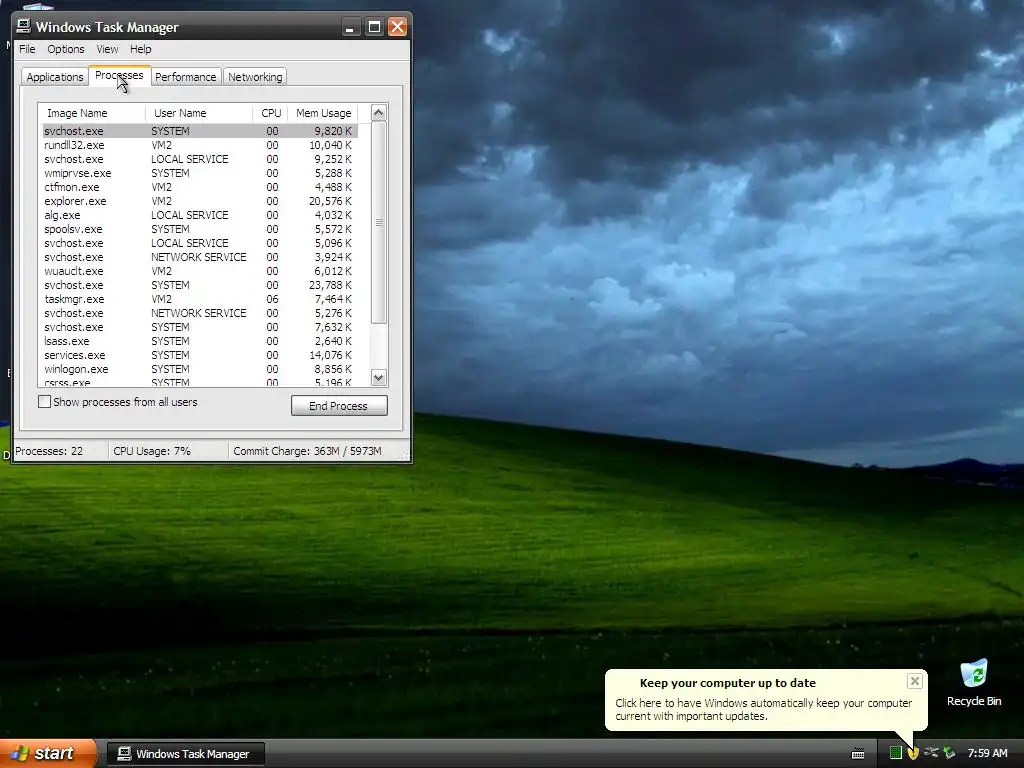Click the End Process button
This screenshot has width=1024, height=768.
coord(339,406)
